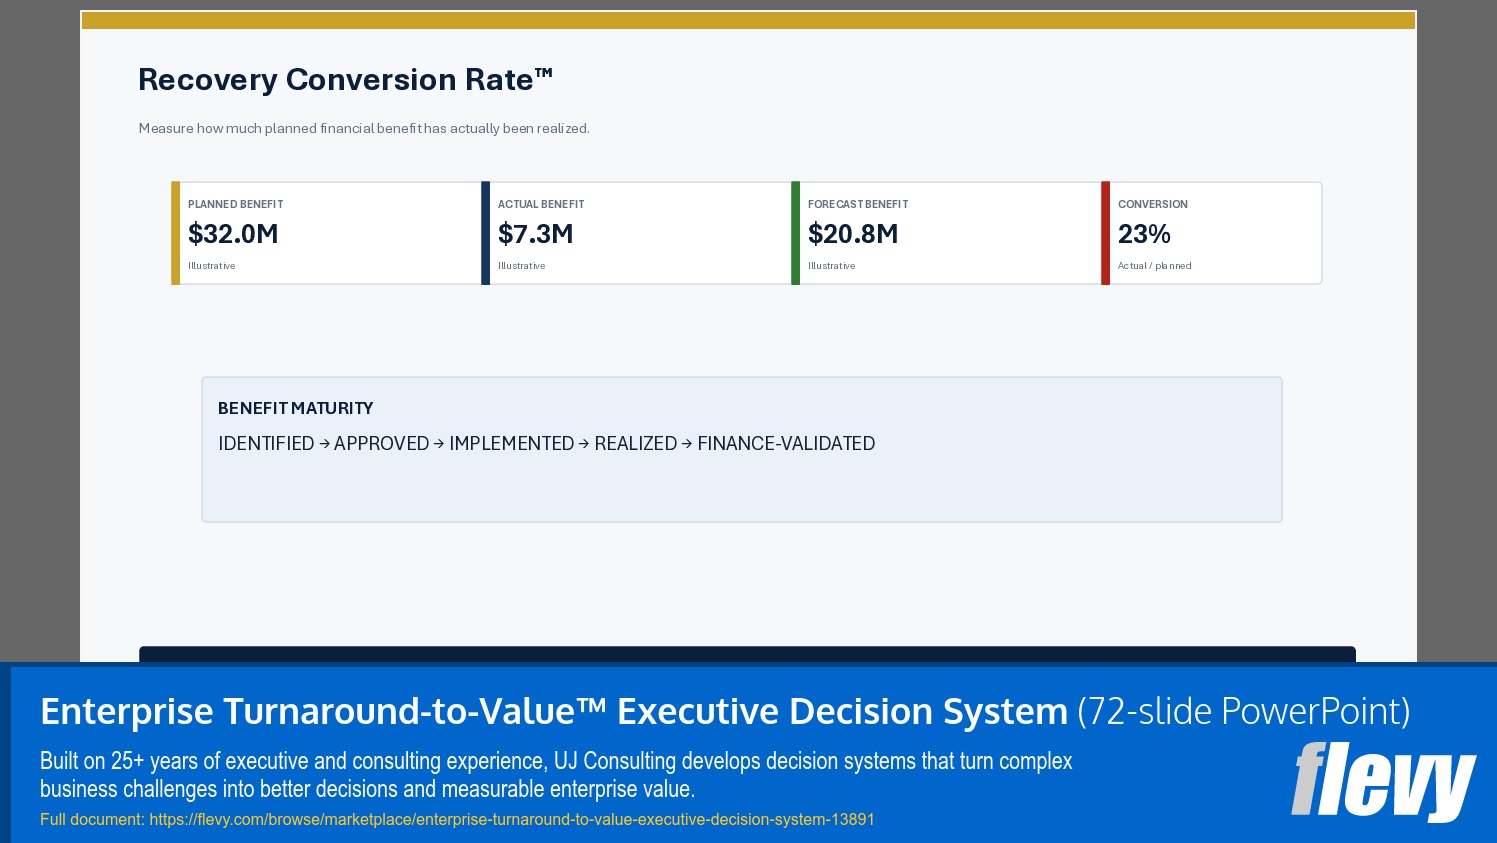This screenshot has height=843, width=1497.
Task: Click the subtitle about planned financial benefit
Action: coord(364,128)
